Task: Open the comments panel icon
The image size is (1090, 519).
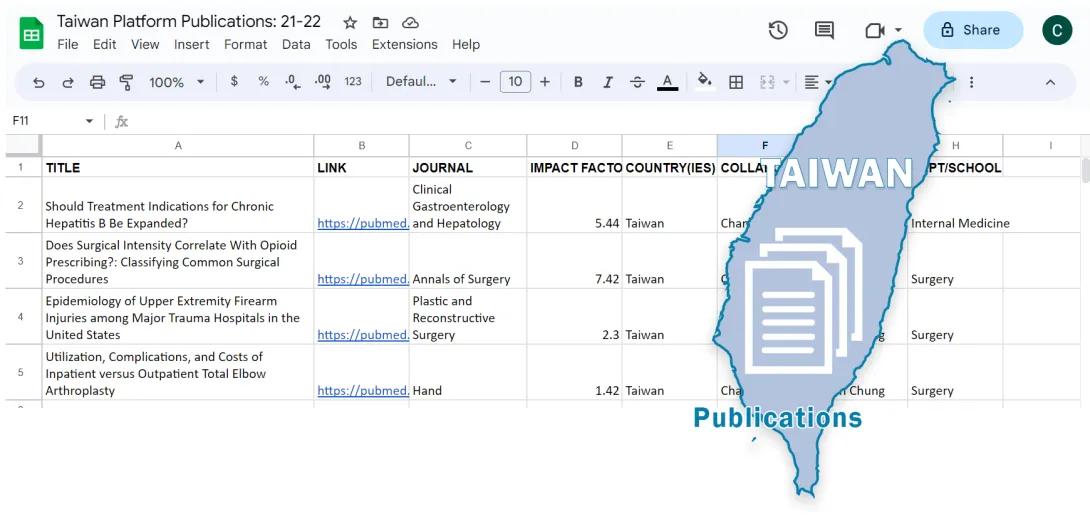Action: click(x=824, y=30)
